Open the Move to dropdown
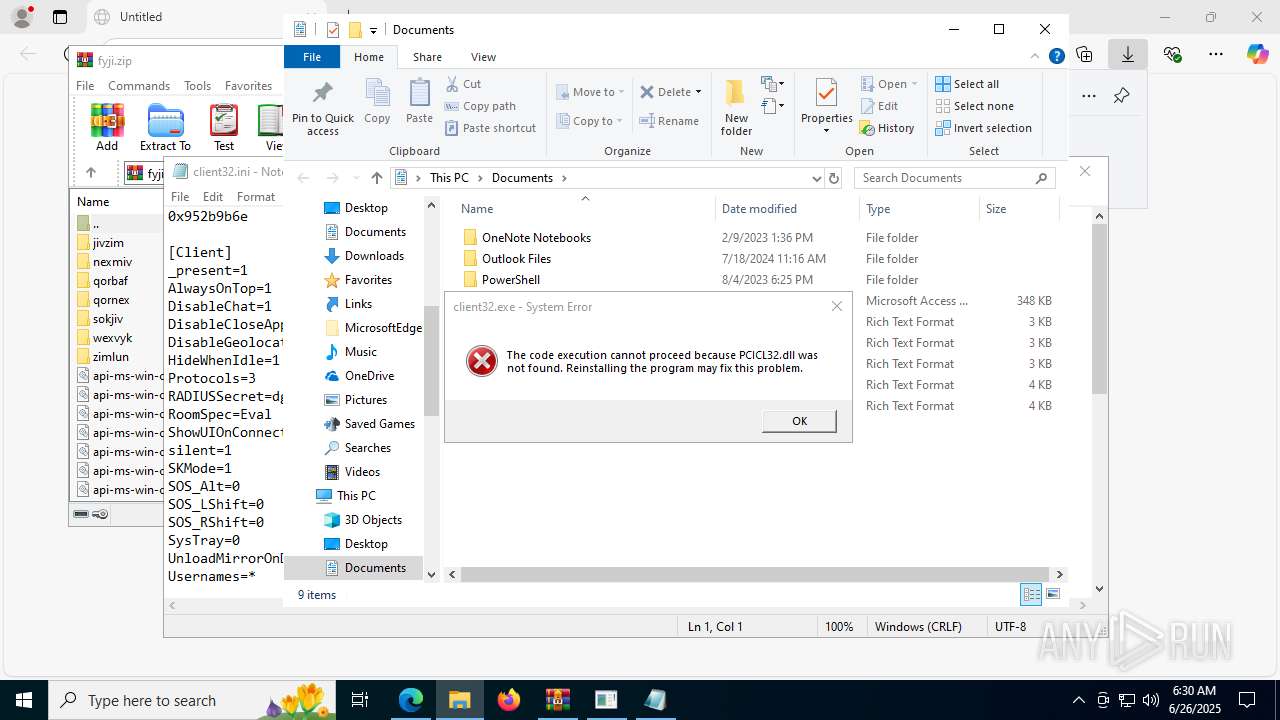 pos(590,92)
